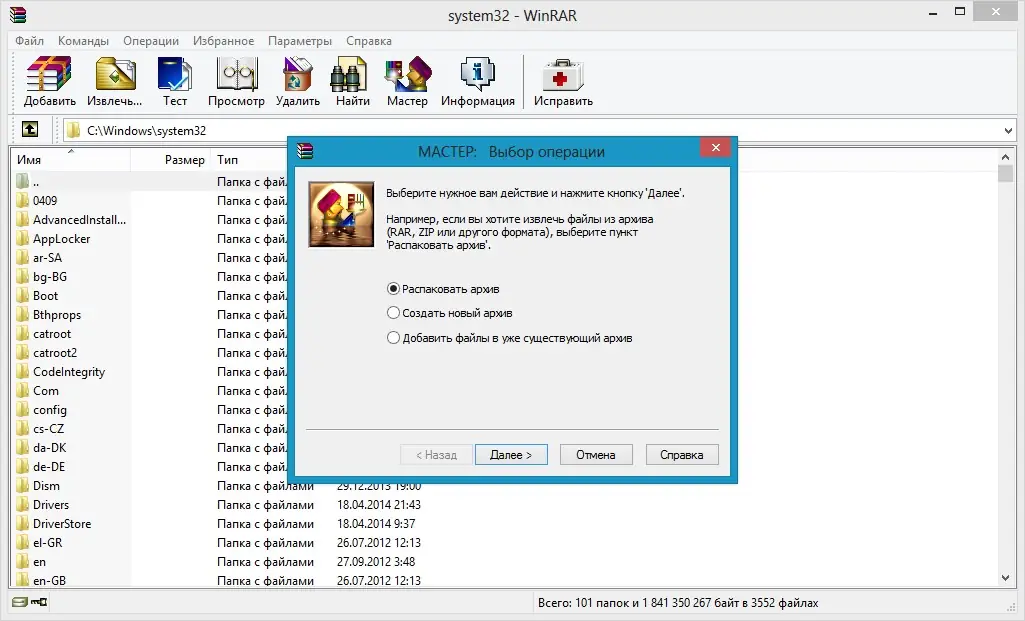Screen dimensions: 1025x621
Task: Select 'Добавить файлы в уже существующий архив'
Action: (x=510, y=338)
